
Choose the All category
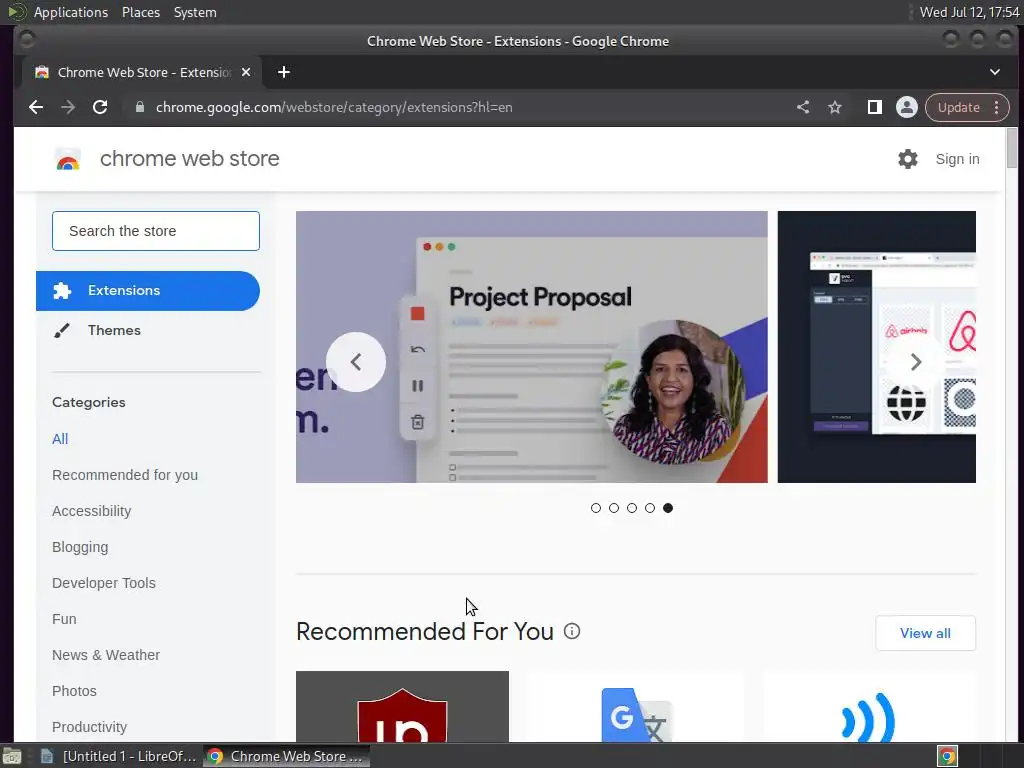click(60, 439)
